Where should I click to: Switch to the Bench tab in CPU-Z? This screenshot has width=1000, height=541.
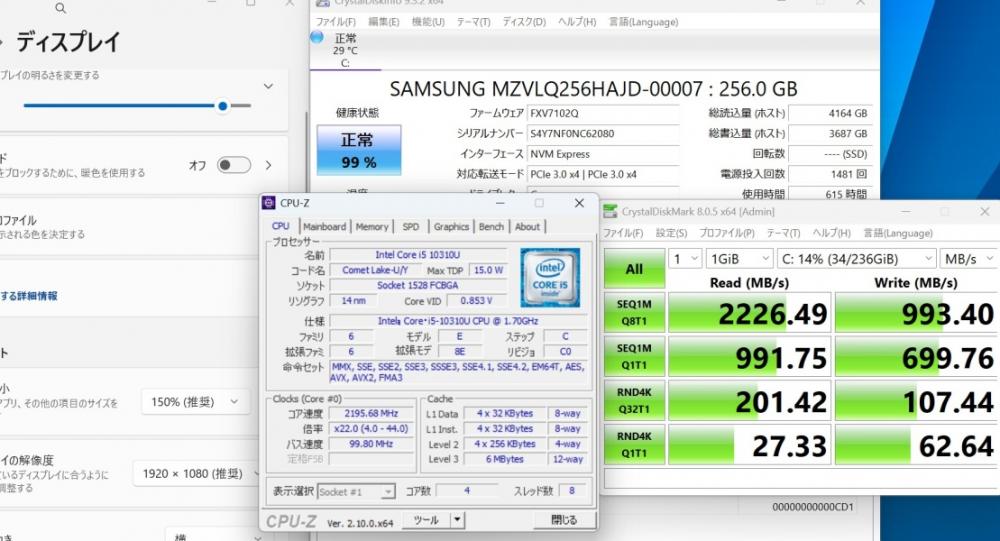(491, 226)
